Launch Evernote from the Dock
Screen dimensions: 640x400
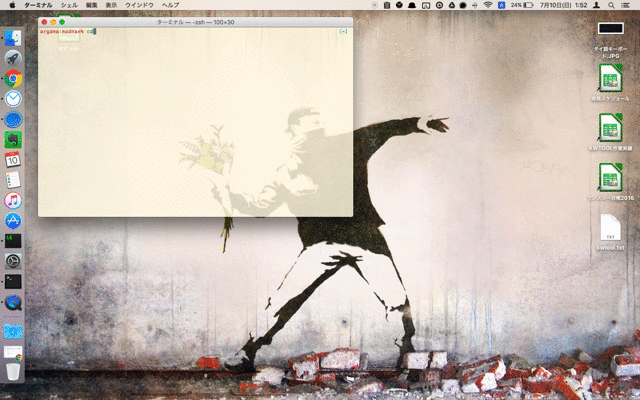click(x=13, y=140)
